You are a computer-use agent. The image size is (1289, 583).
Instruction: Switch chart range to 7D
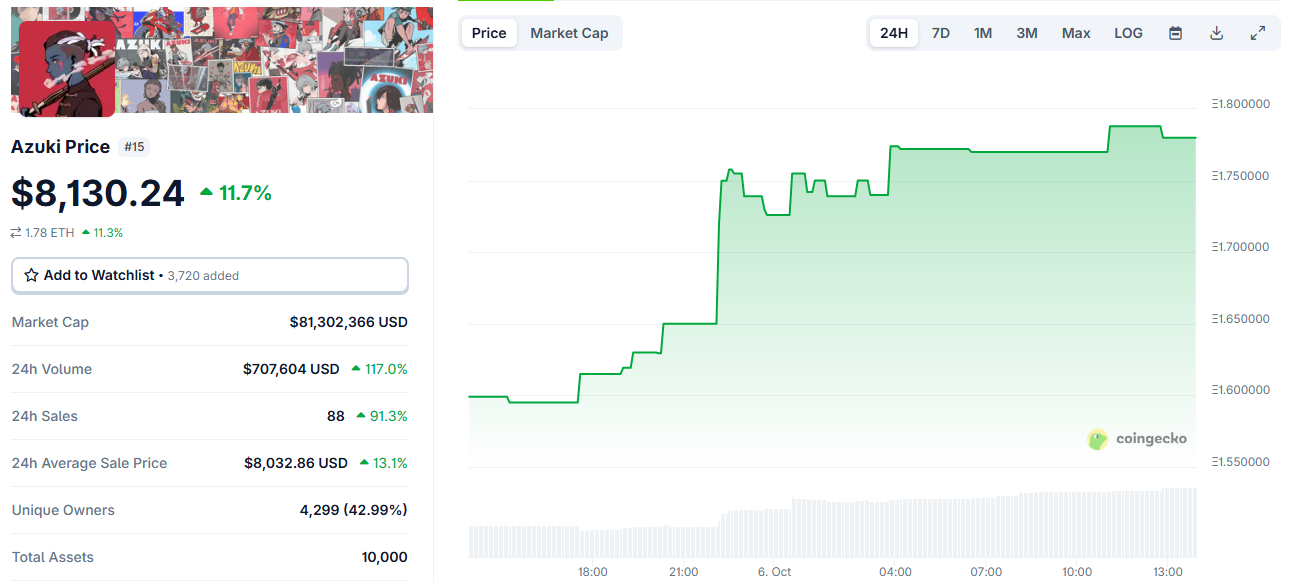(x=941, y=33)
